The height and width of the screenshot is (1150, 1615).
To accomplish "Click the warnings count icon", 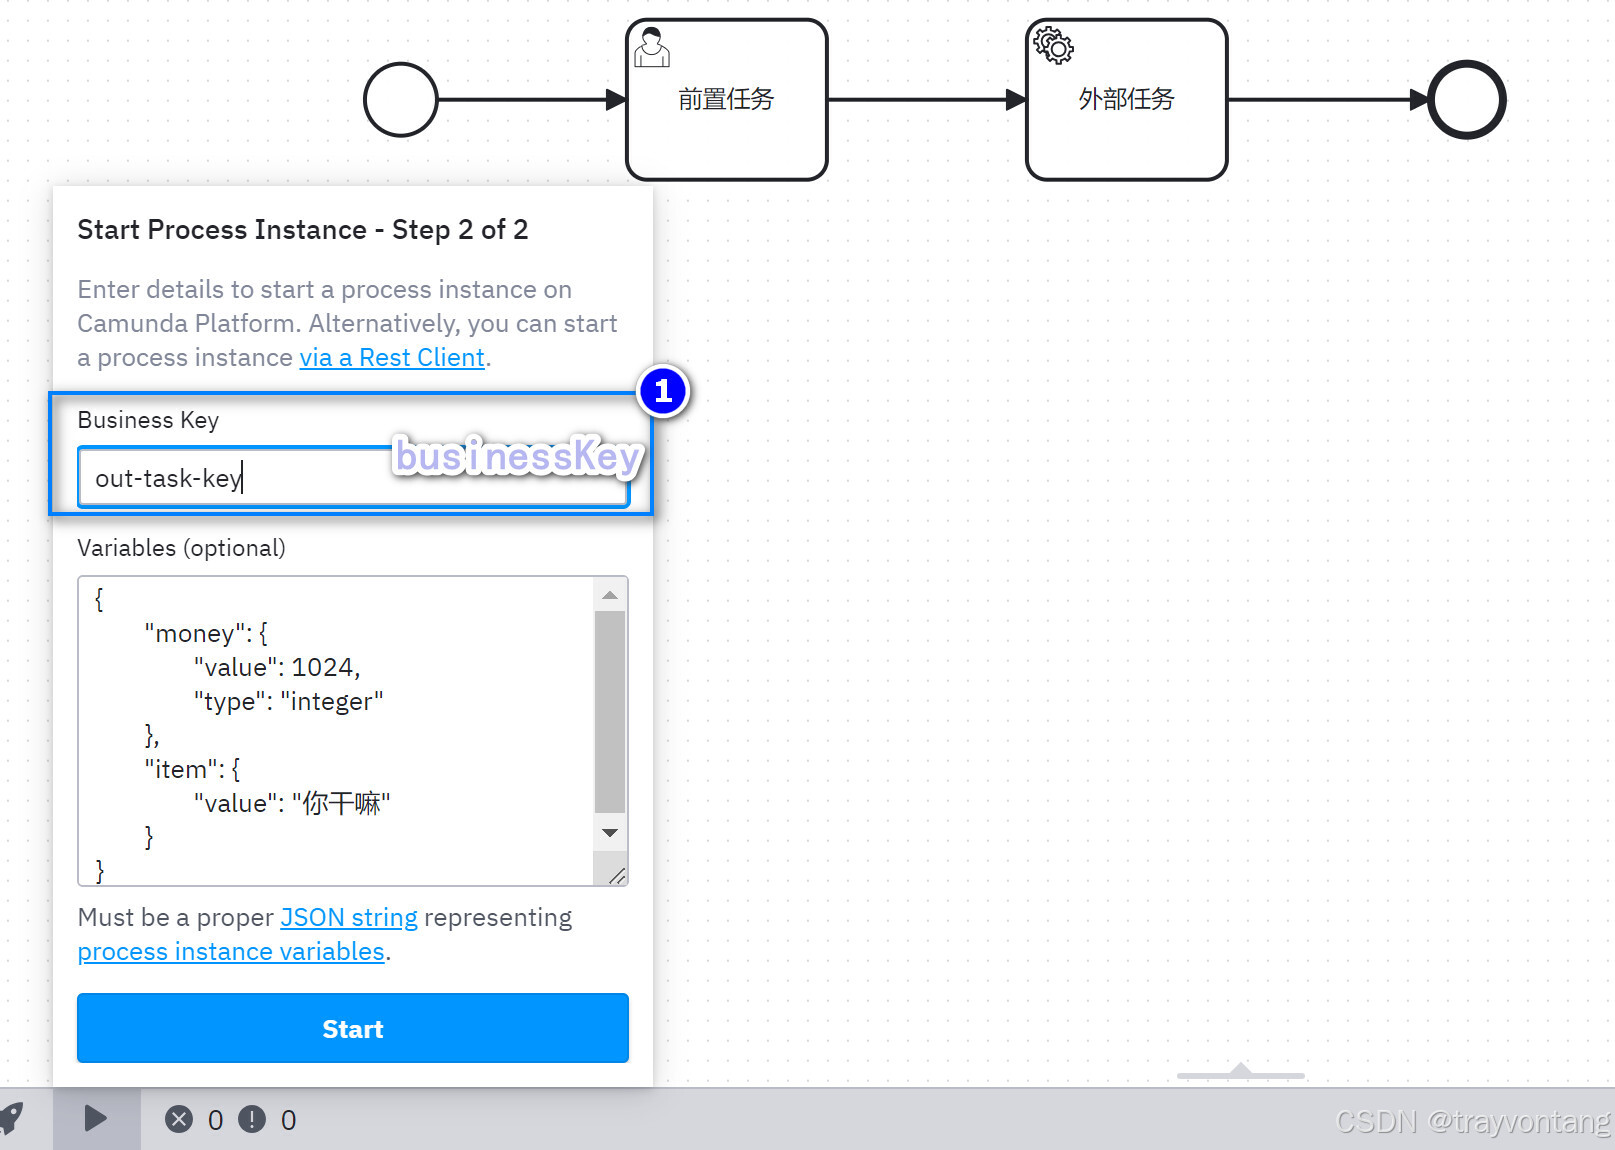I will coord(252,1119).
